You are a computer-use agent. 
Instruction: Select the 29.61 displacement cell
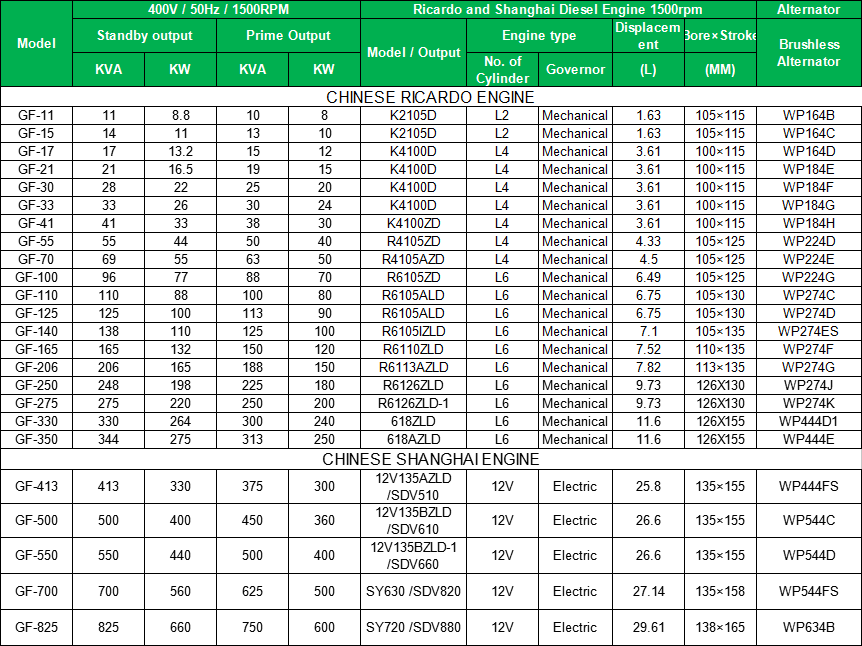pos(648,627)
